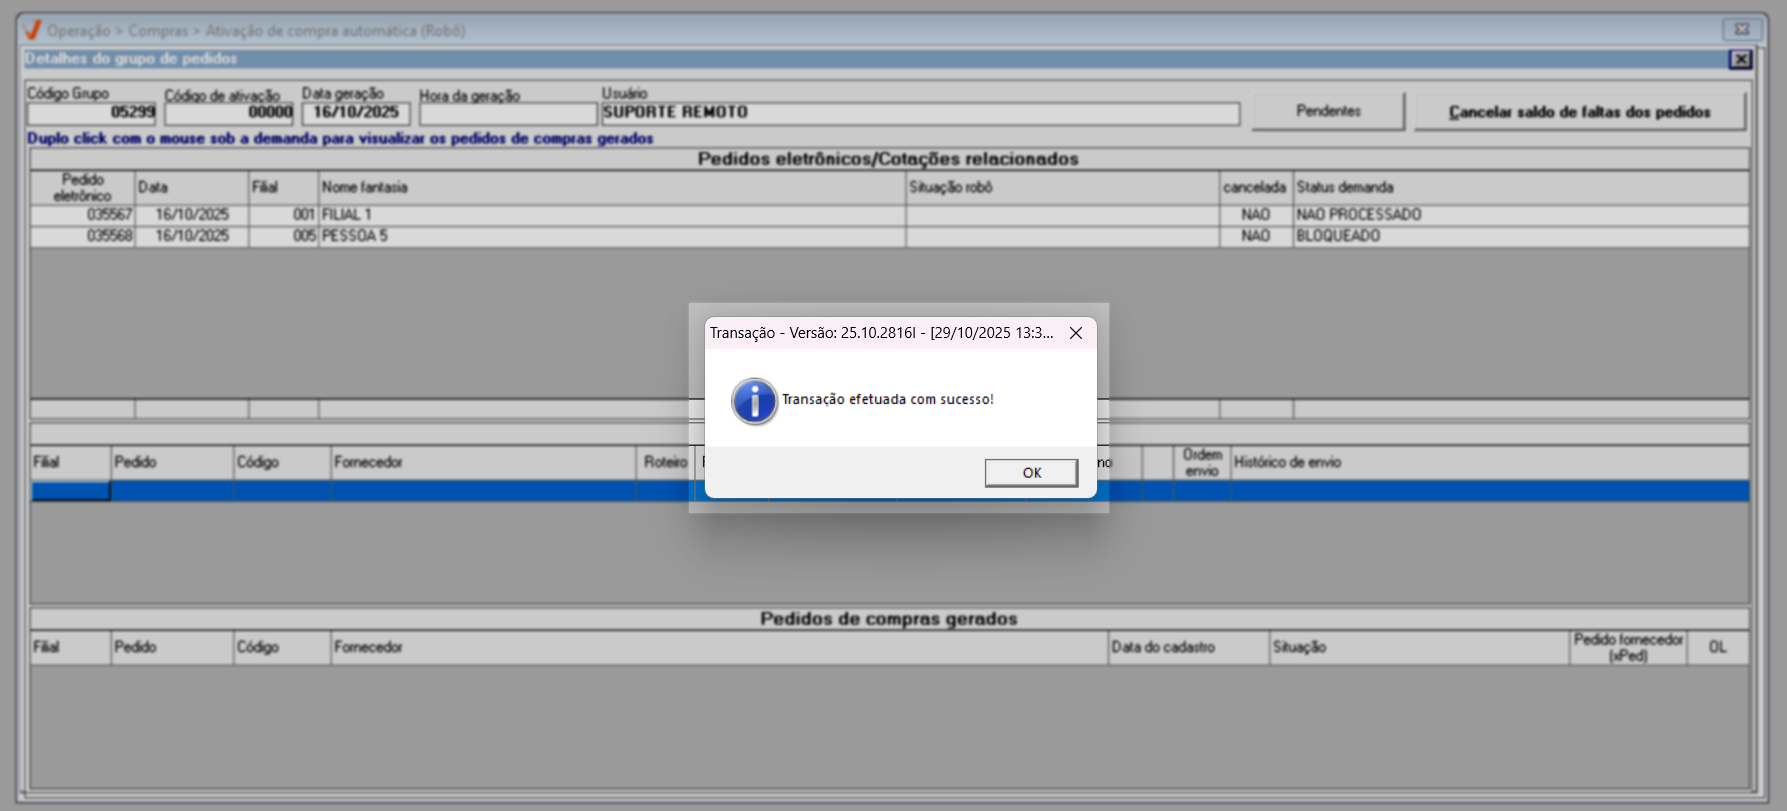
Task: Click Status demanda column header
Action: (x=1521, y=187)
